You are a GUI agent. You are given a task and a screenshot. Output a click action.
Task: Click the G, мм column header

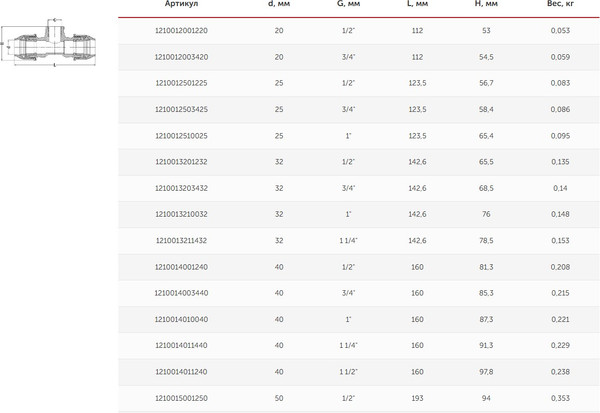click(x=348, y=5)
